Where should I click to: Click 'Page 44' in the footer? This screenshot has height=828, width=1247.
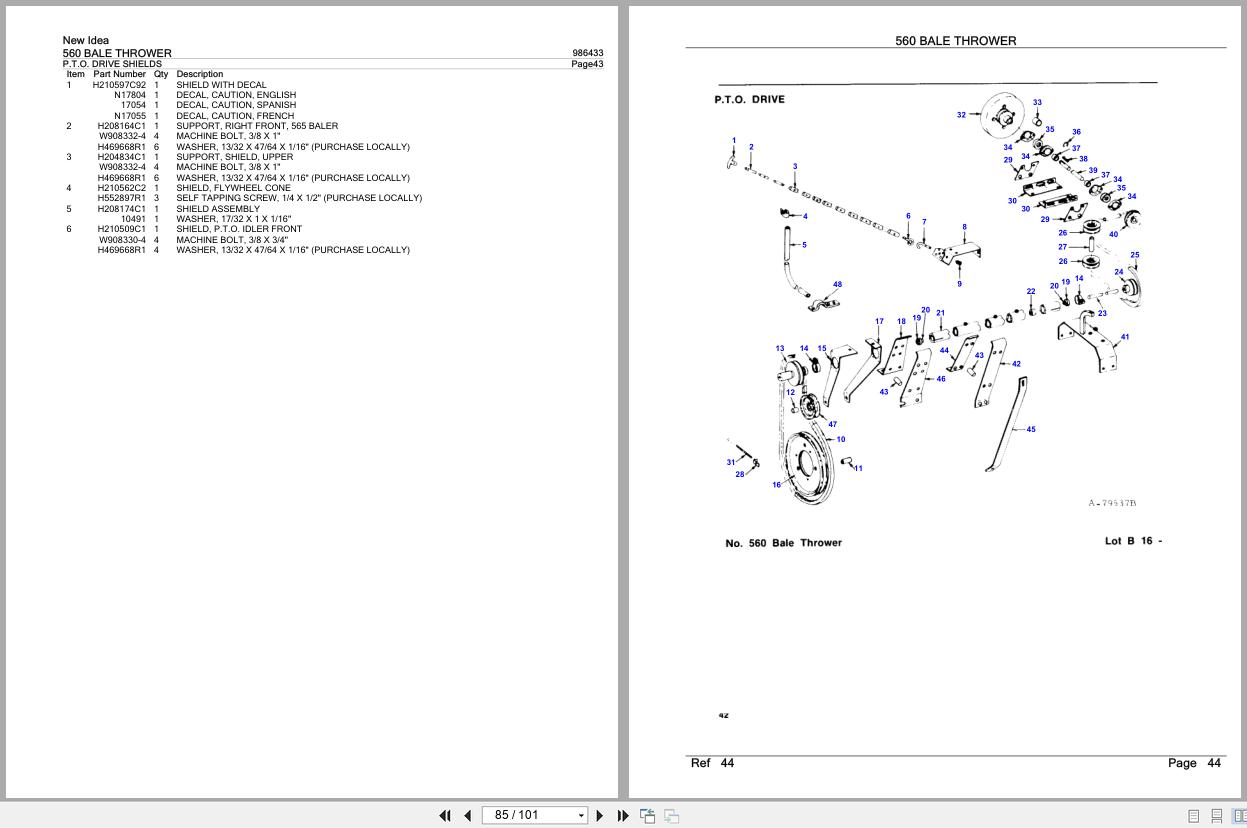(x=1194, y=763)
